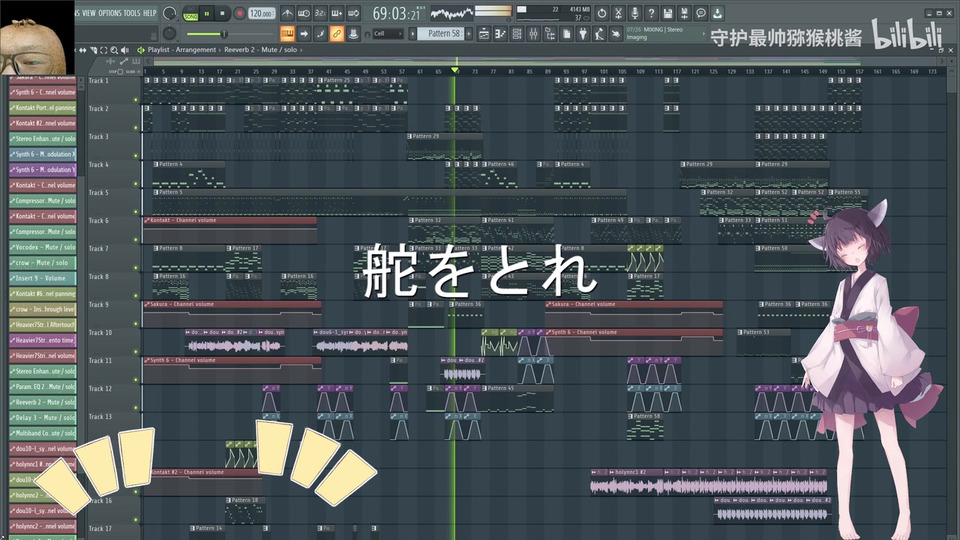Click the undo history circular arrow icon
The width and height of the screenshot is (960, 540).
tap(602, 13)
